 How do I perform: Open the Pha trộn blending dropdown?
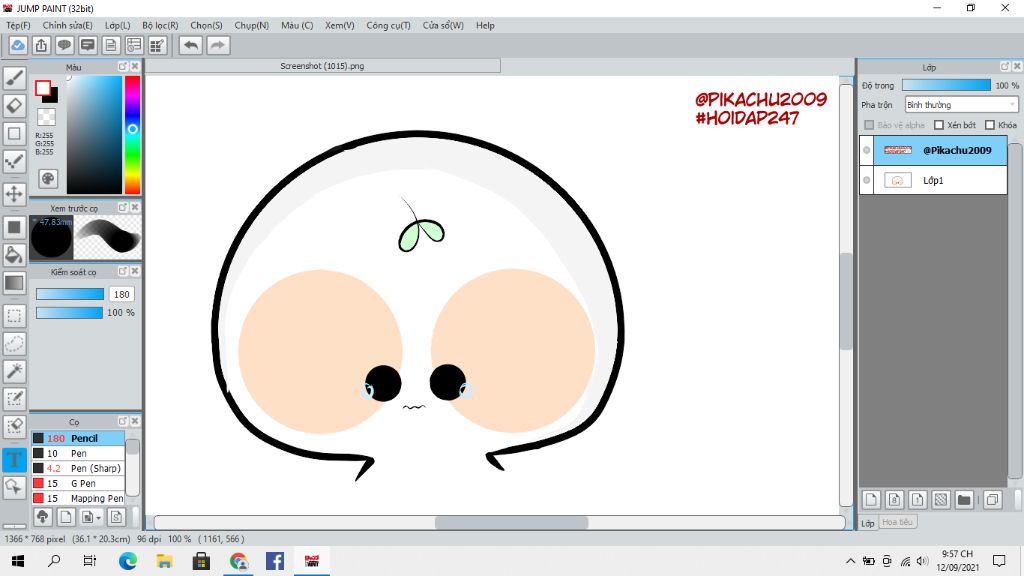tap(961, 104)
